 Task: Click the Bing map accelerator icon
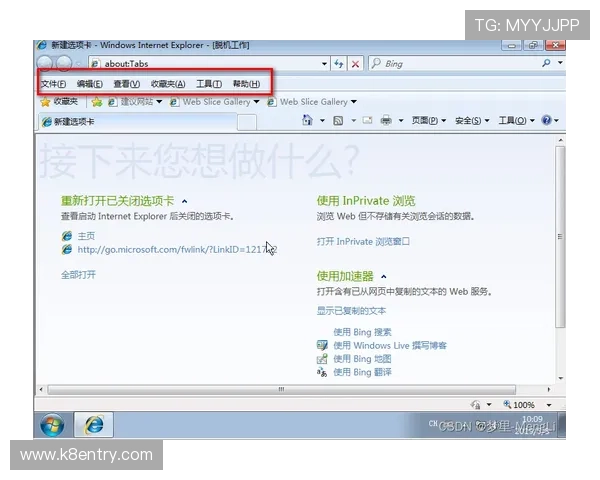point(322,359)
